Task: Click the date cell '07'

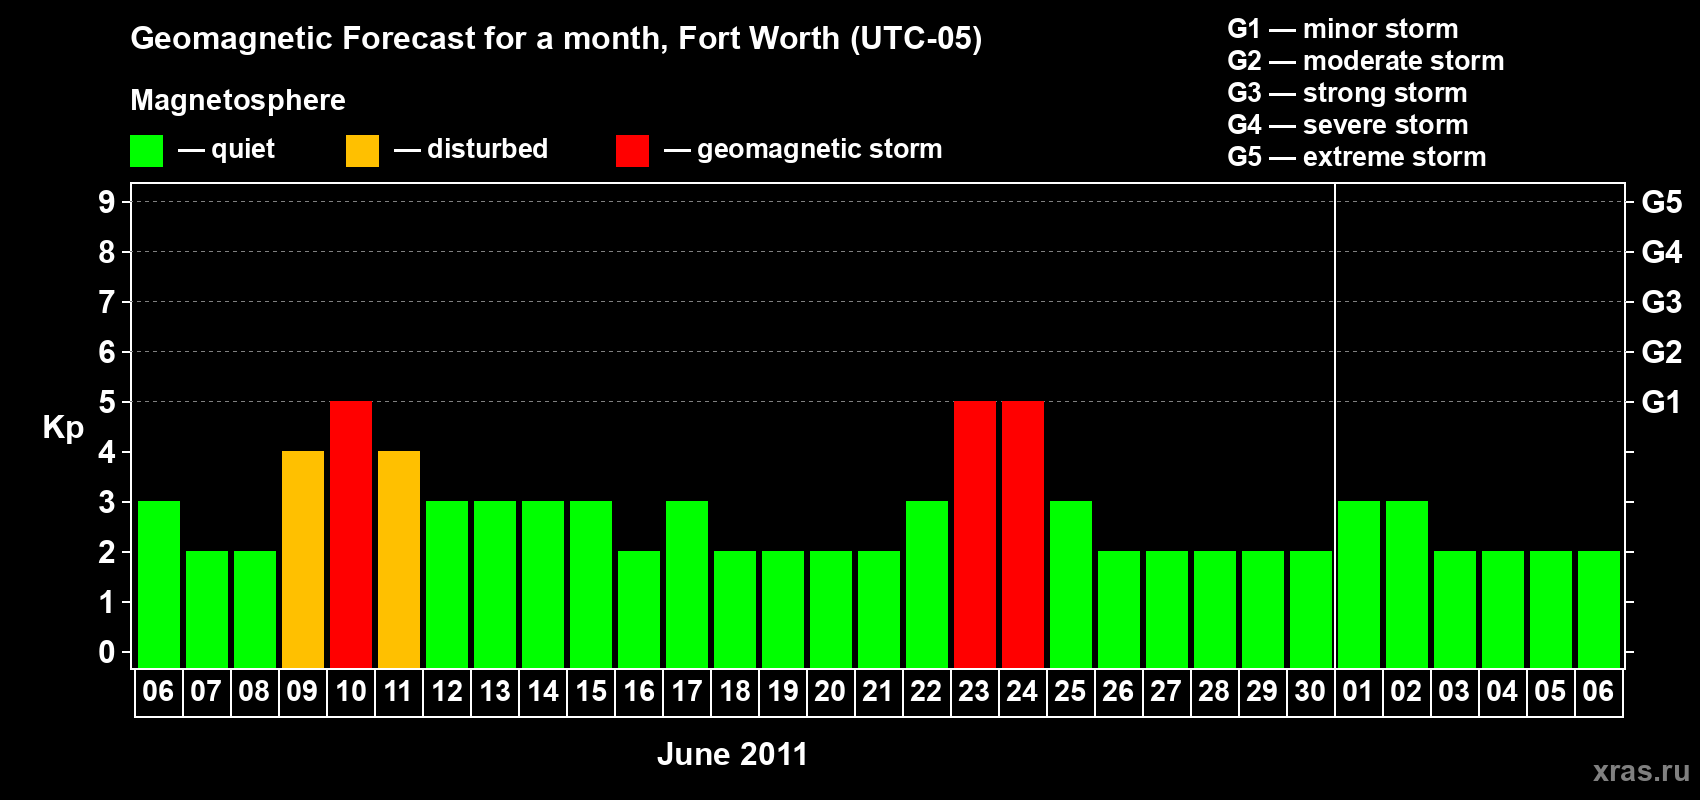Action: coord(206,692)
